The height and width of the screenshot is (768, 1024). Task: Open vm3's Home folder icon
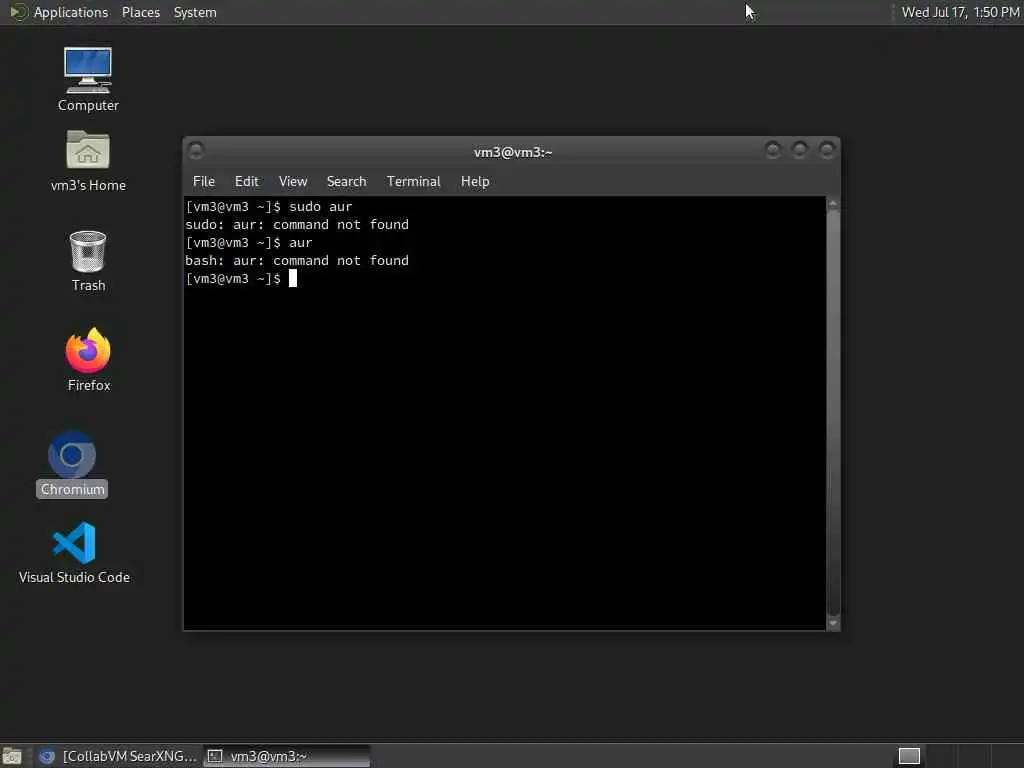click(x=88, y=161)
